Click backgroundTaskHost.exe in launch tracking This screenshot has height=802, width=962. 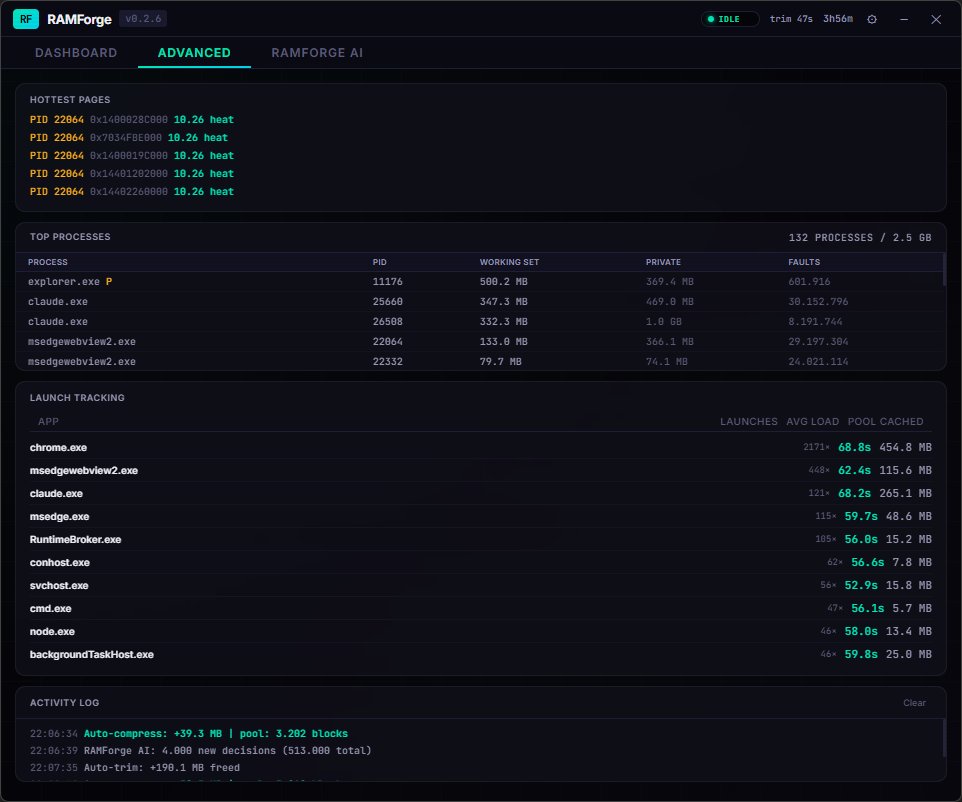tap(91, 655)
